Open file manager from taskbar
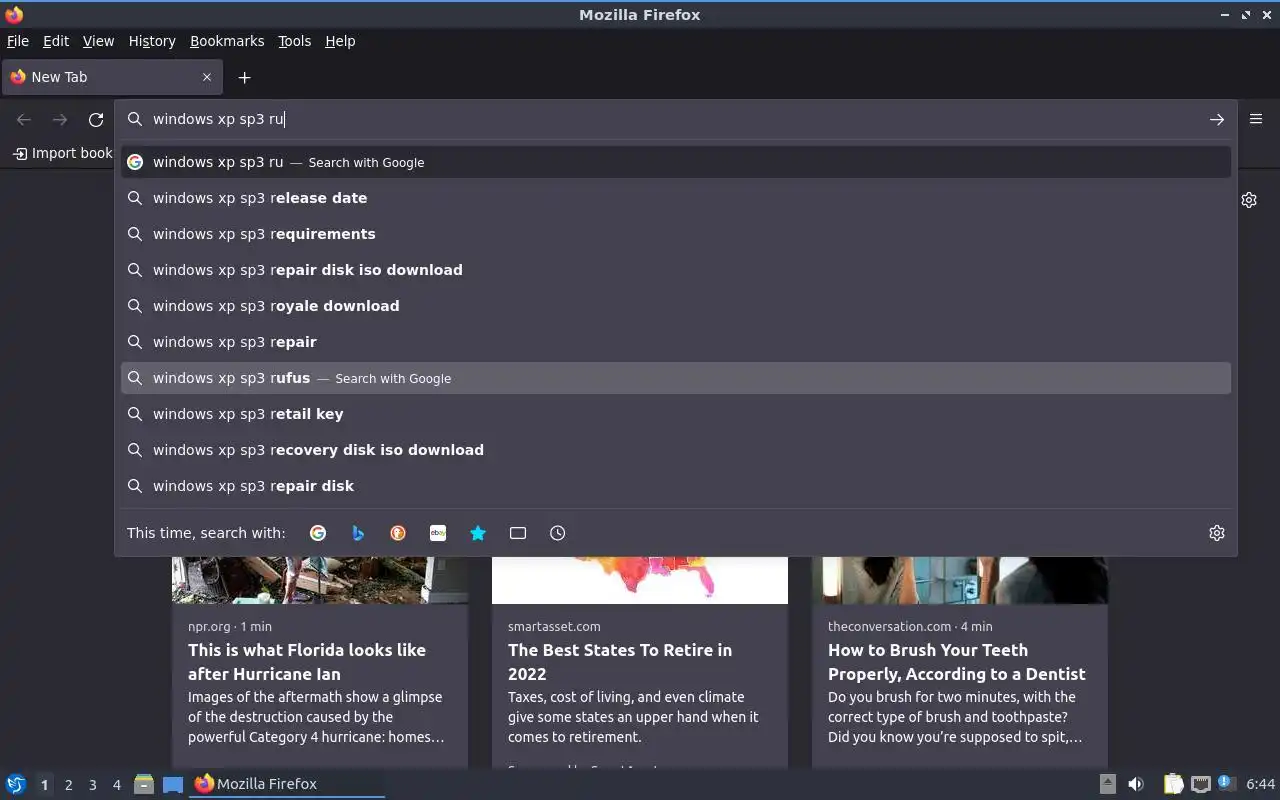This screenshot has height=800, width=1280. click(144, 784)
